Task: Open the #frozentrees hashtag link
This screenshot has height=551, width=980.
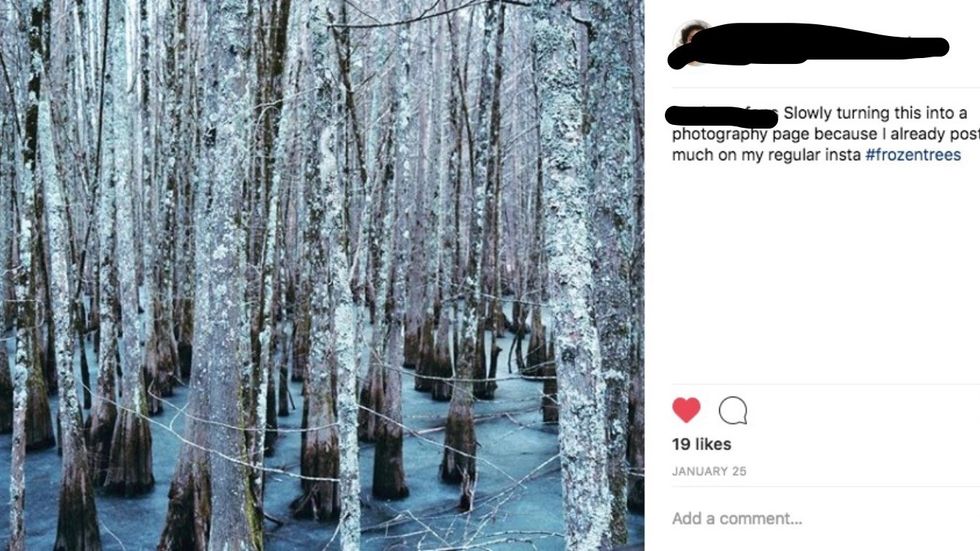Action: [913, 155]
